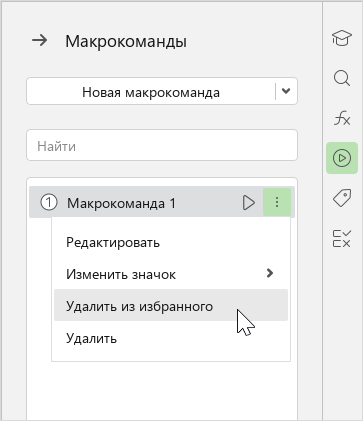The image size is (363, 421).
Task: Click the number 1 badge of Макрокоманда 1
Action: pyautogui.click(x=49, y=202)
